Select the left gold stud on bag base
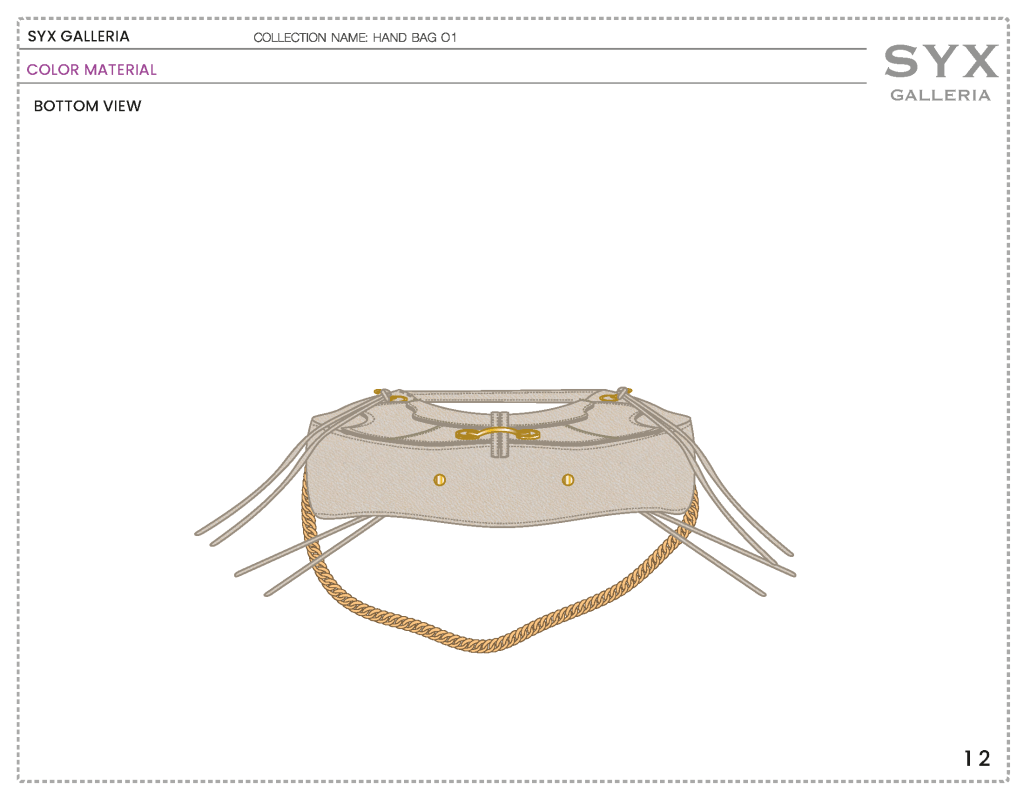The image size is (1024, 791). pyautogui.click(x=438, y=480)
